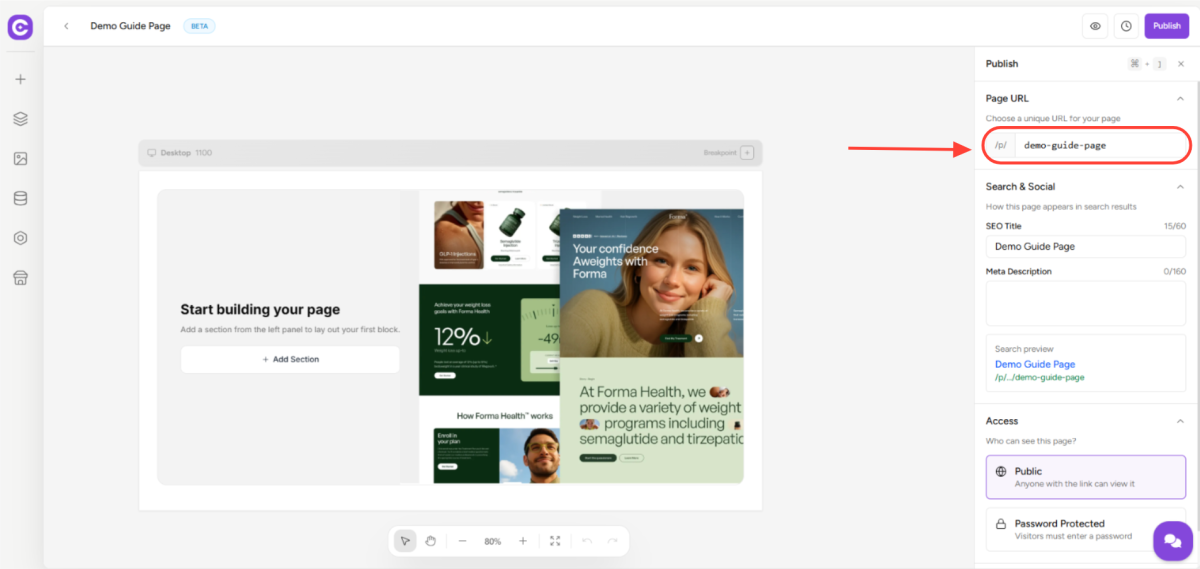Open the database sidebar icon
Screen dimensions: 1200x569
point(20,198)
